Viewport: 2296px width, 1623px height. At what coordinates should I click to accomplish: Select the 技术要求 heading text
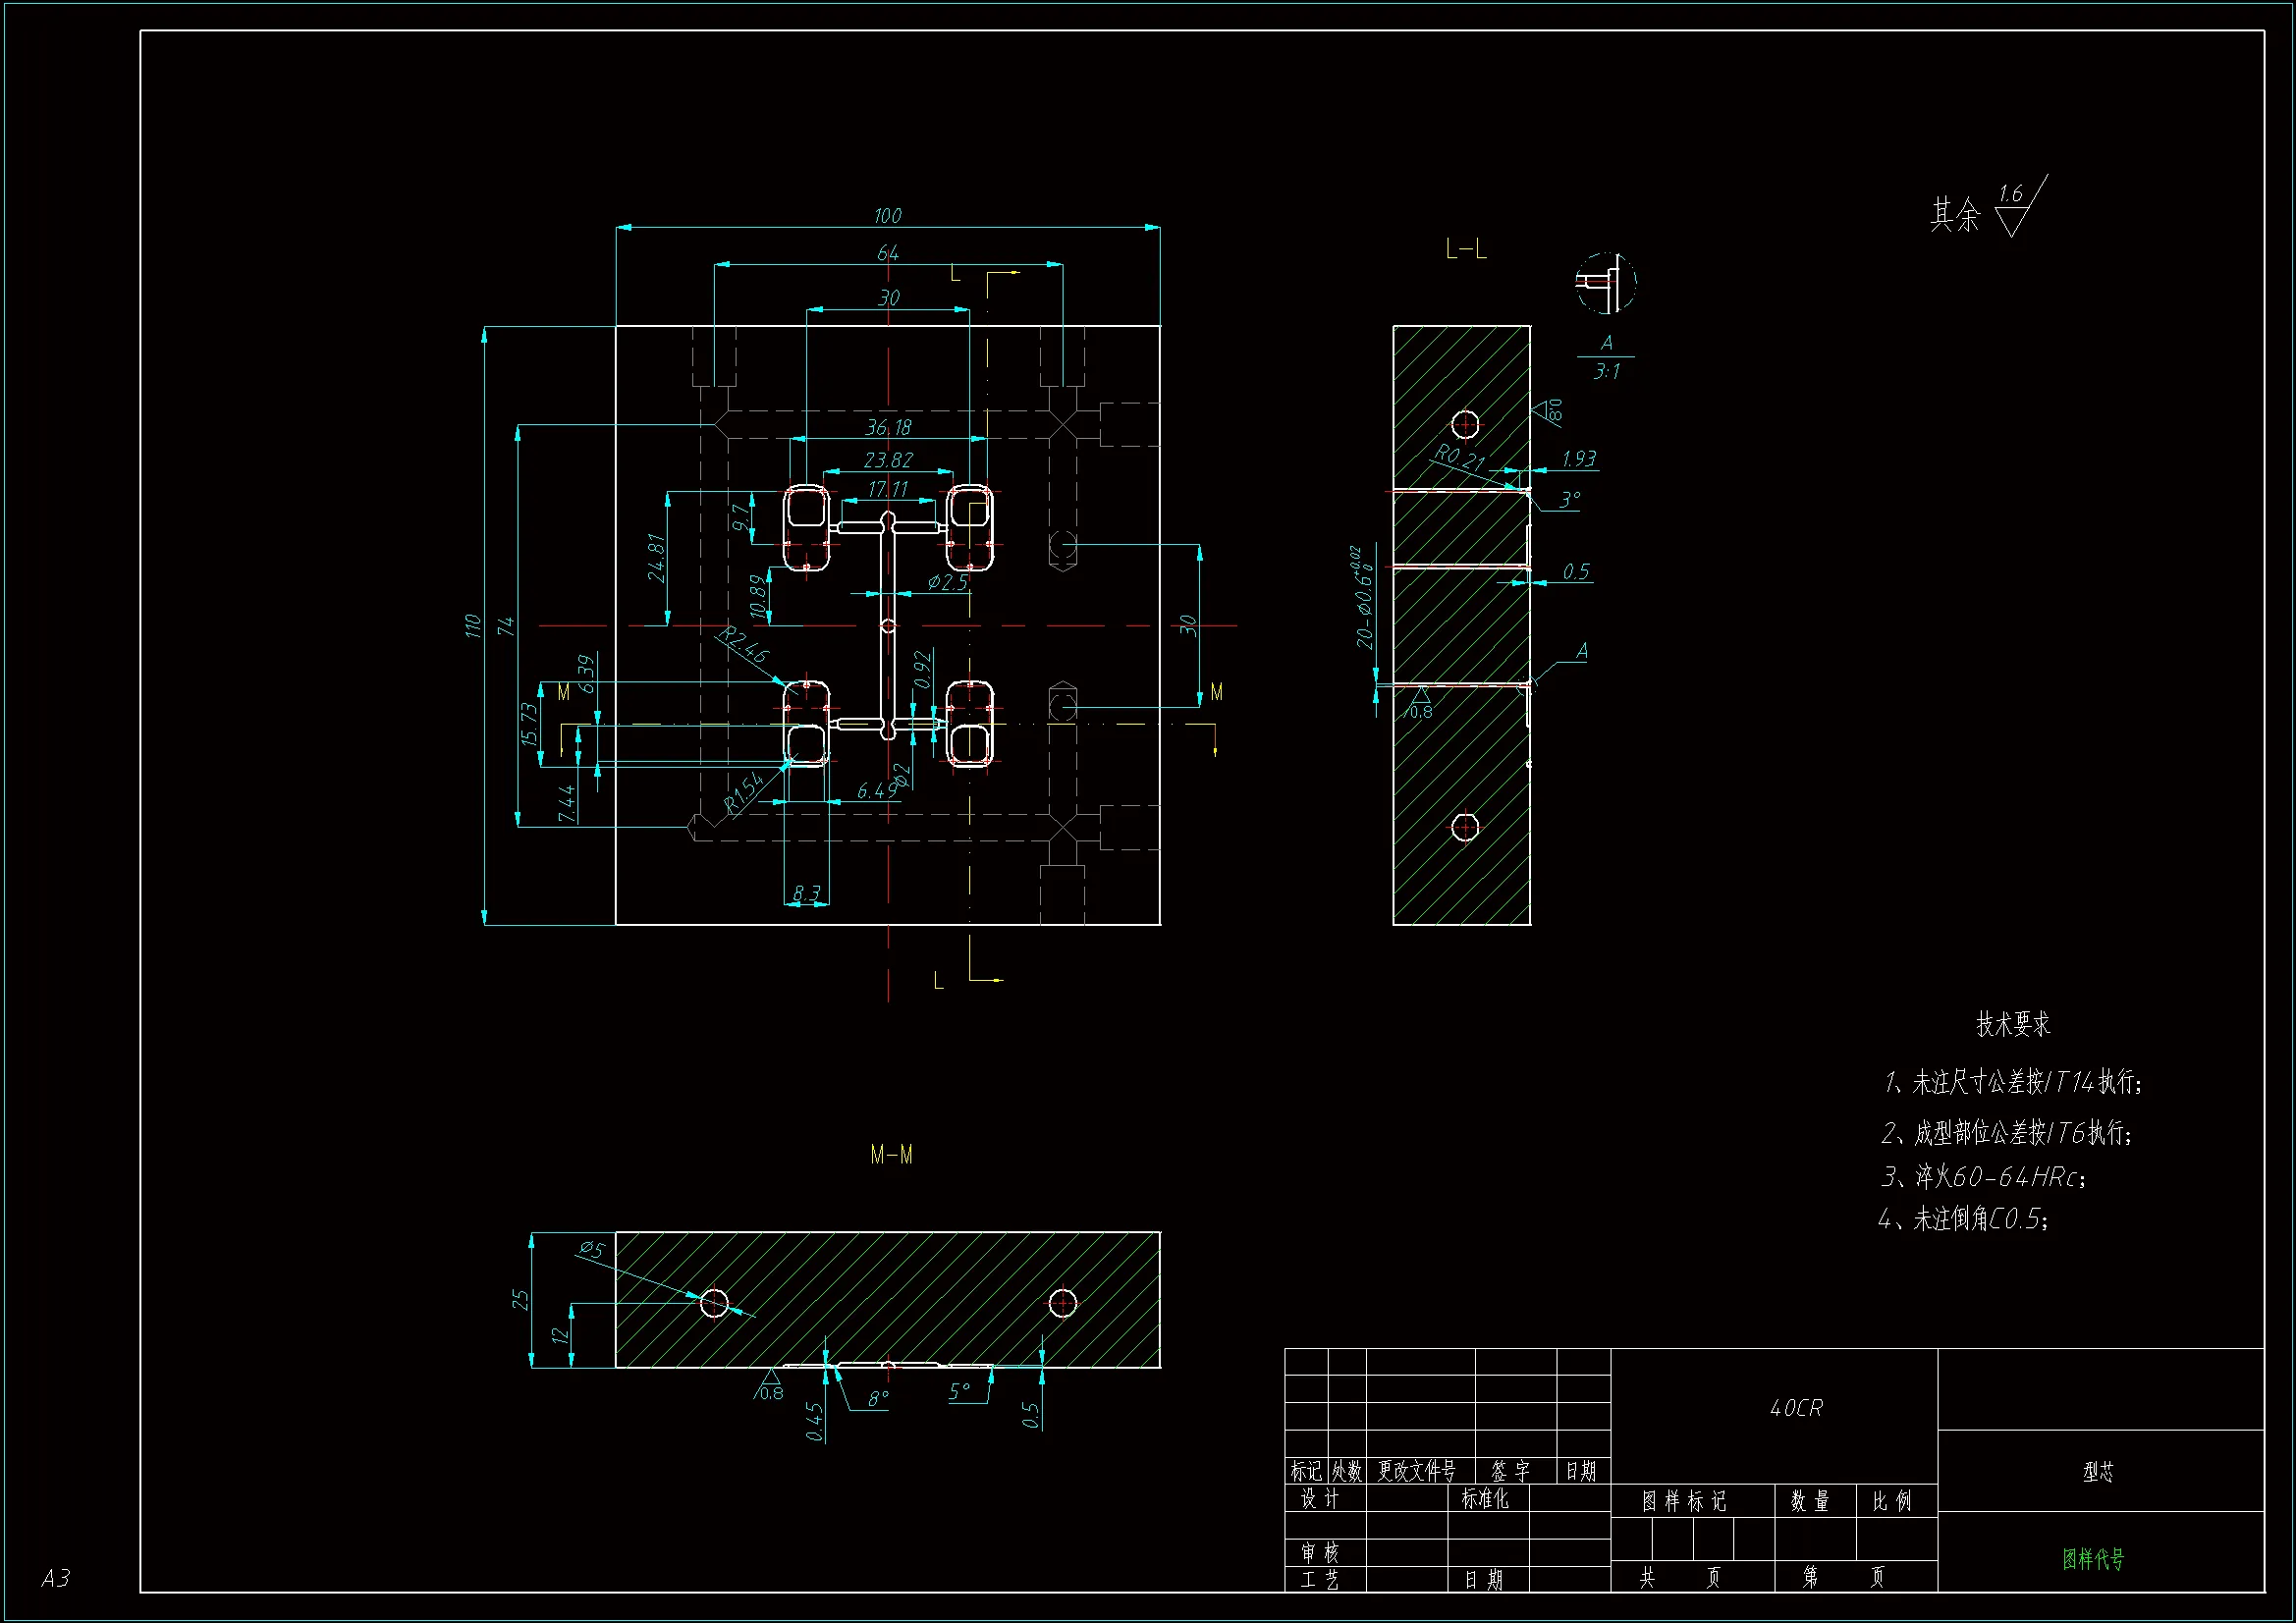pyautogui.click(x=2013, y=1024)
